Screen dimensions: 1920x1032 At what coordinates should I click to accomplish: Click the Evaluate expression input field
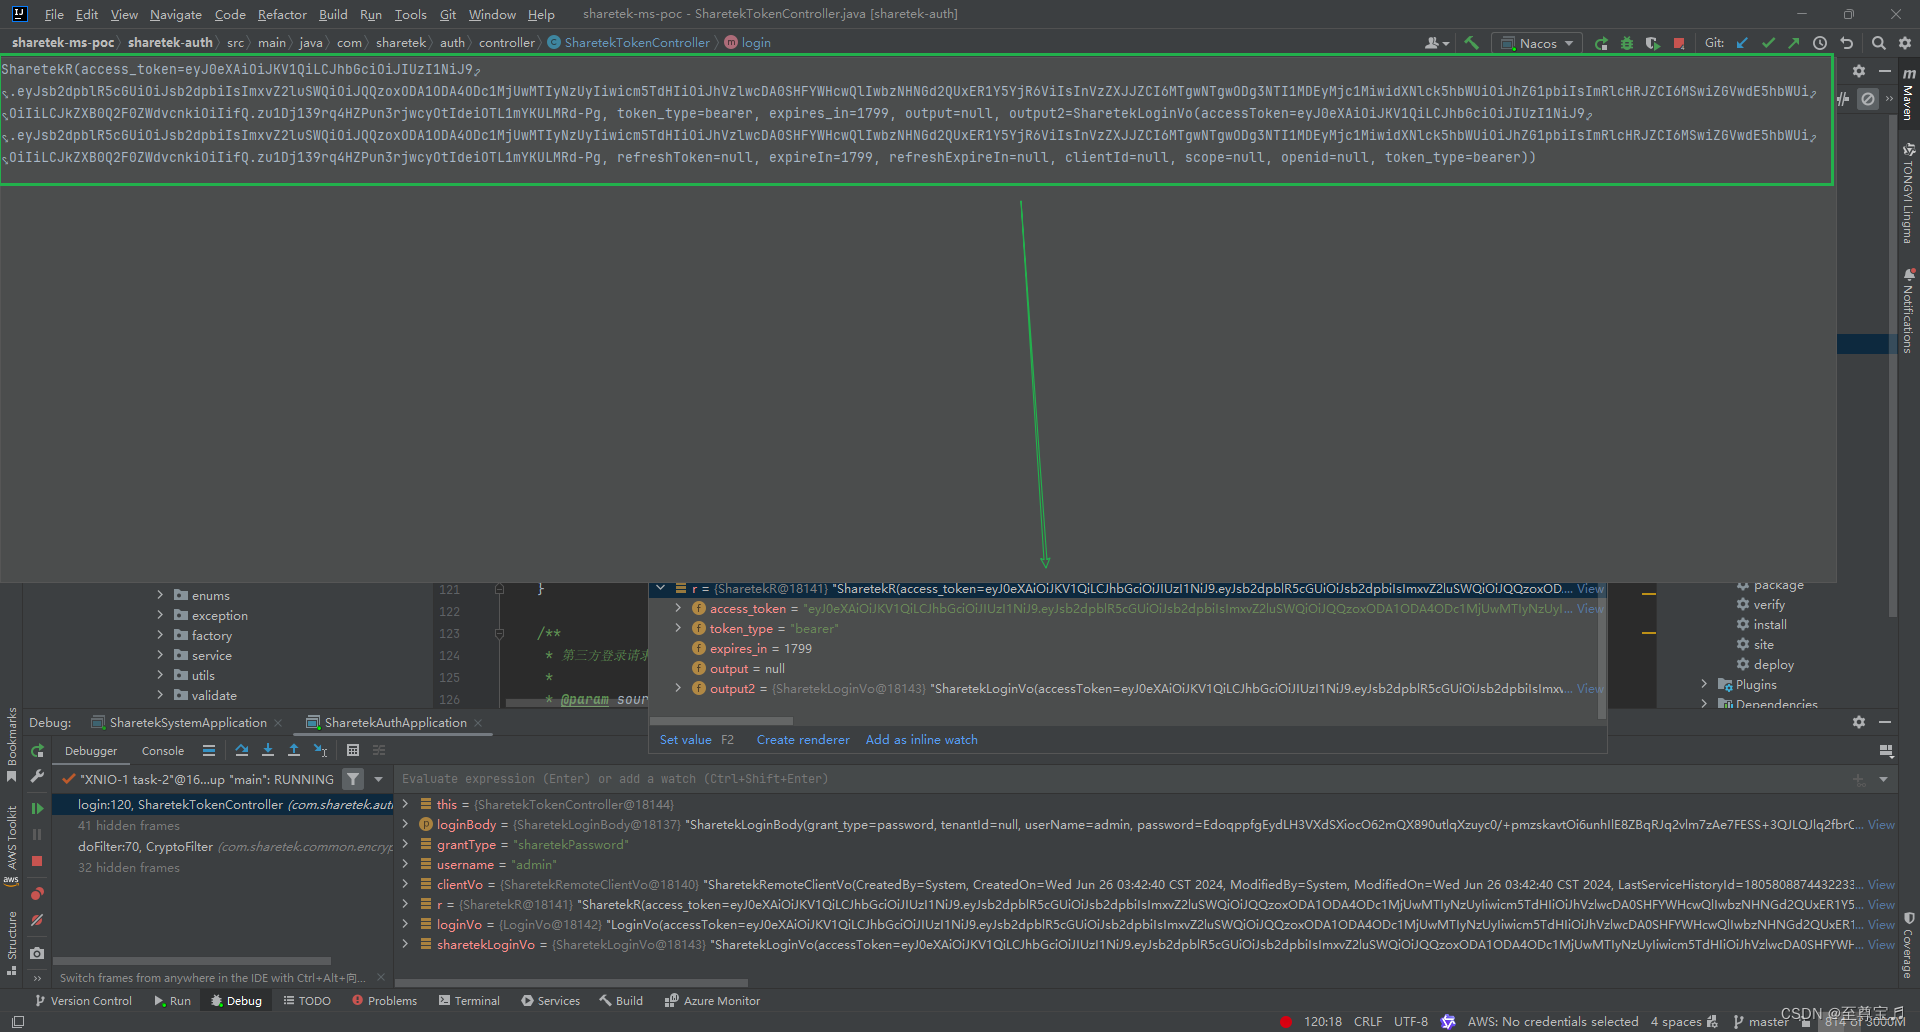pos(700,778)
